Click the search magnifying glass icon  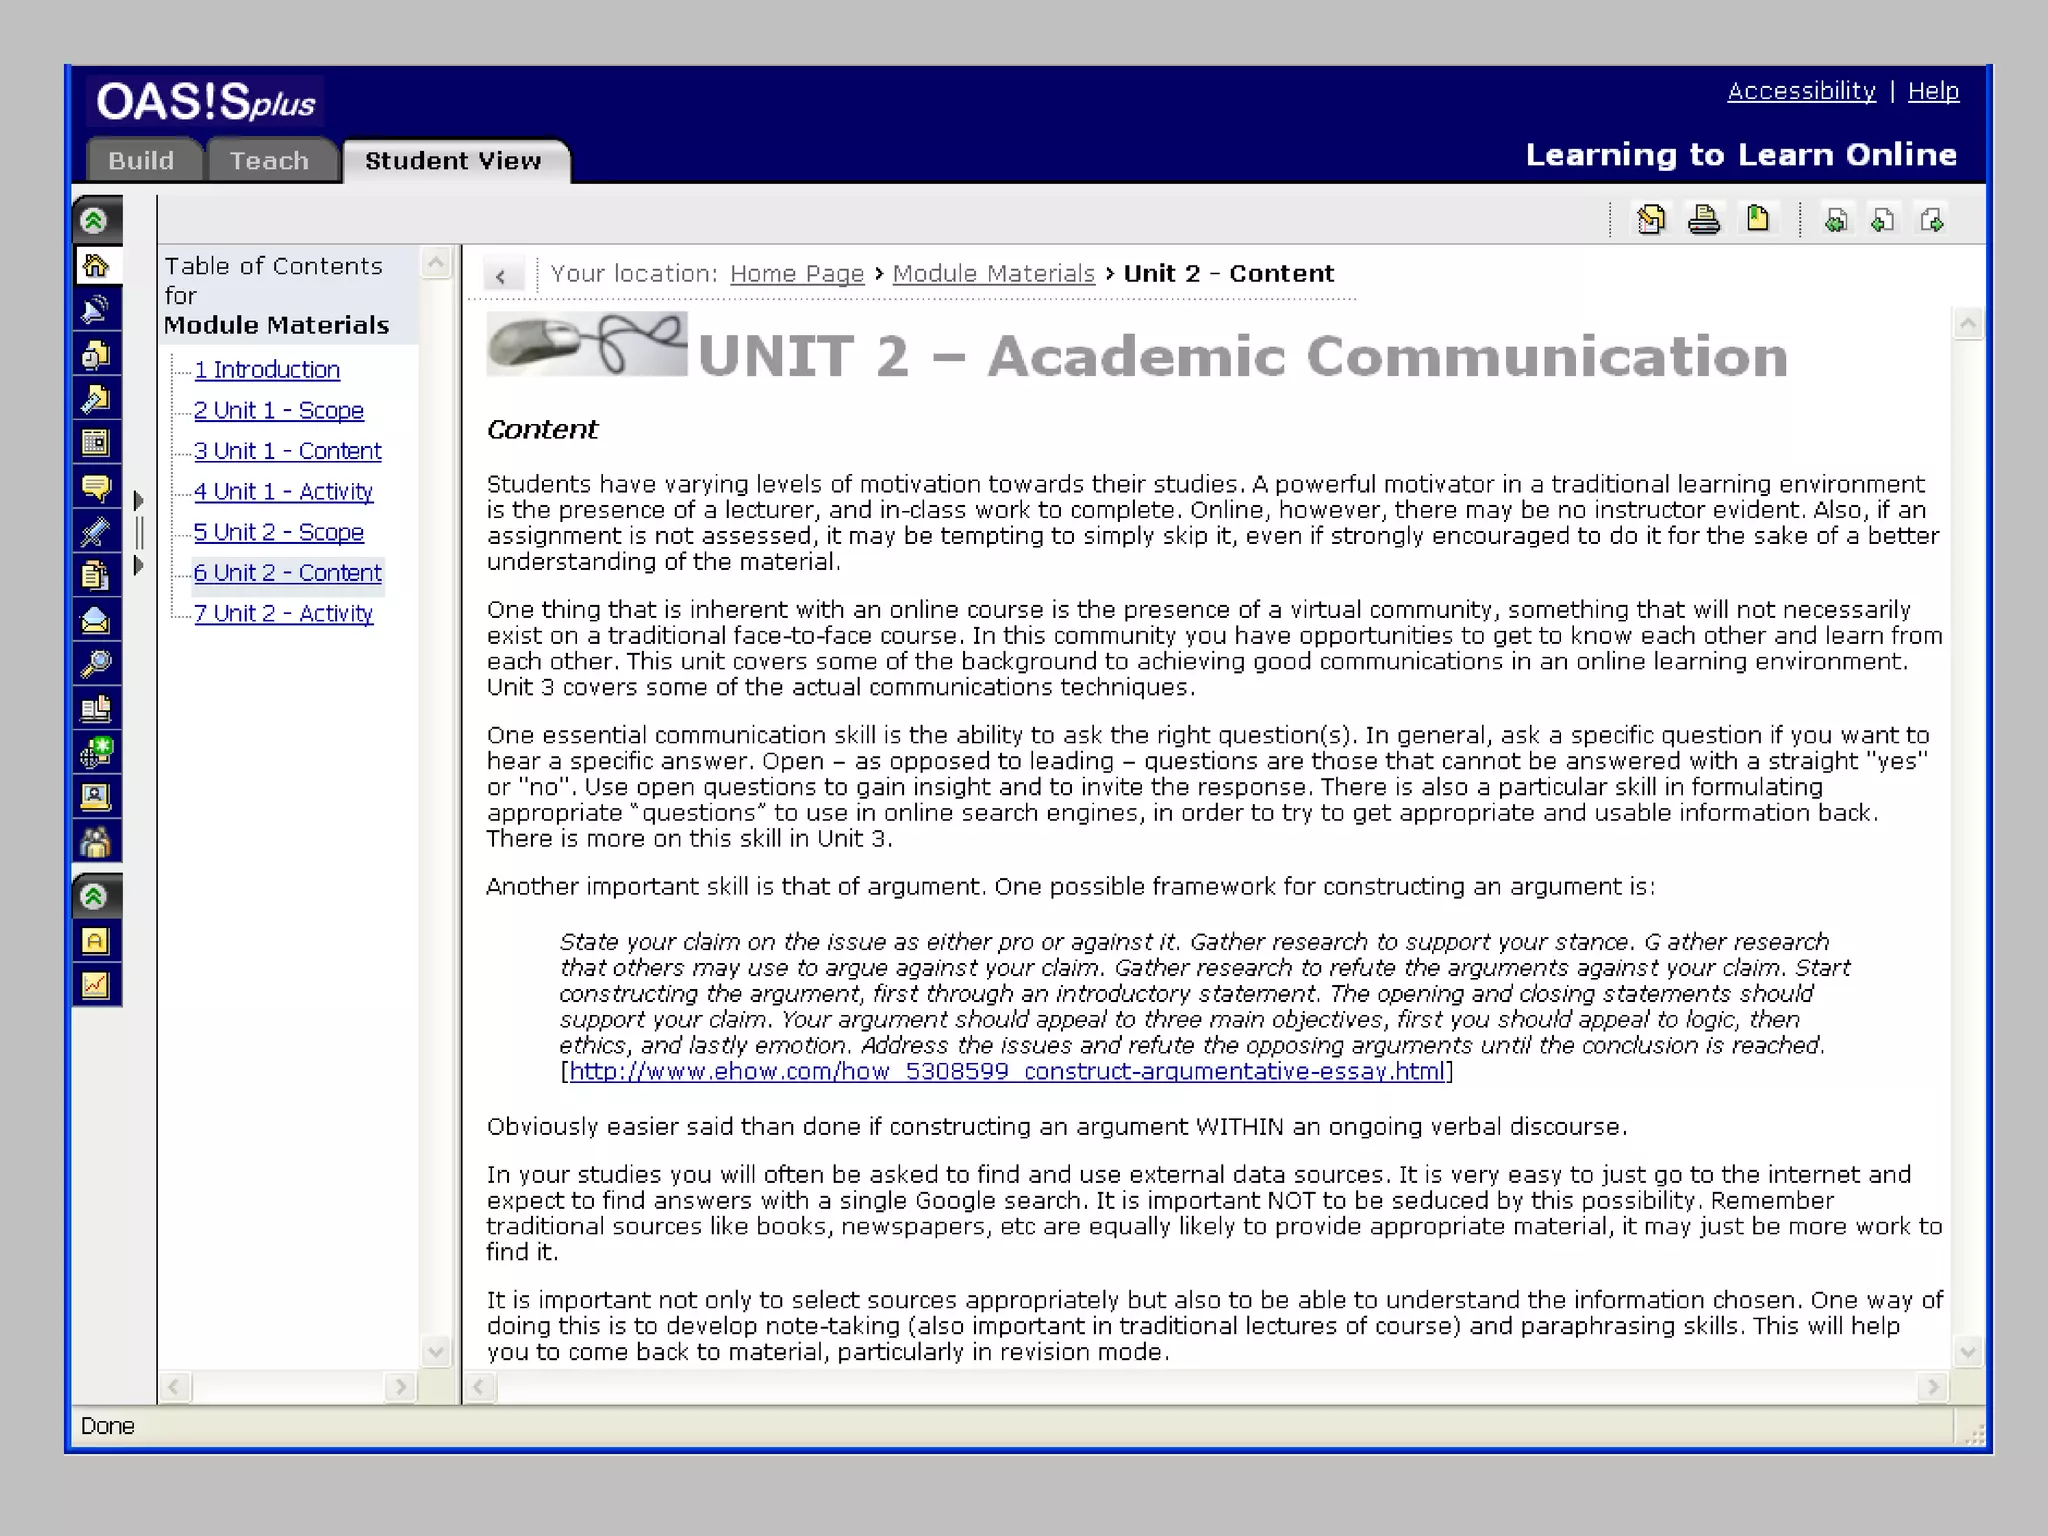coord(96,664)
